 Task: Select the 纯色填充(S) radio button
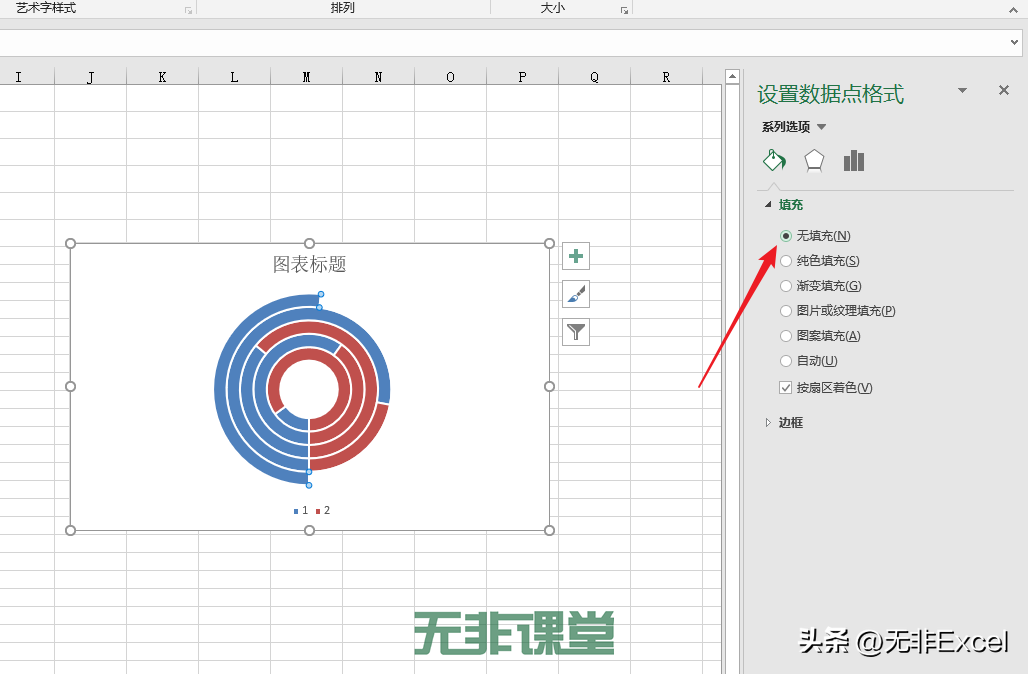click(785, 261)
